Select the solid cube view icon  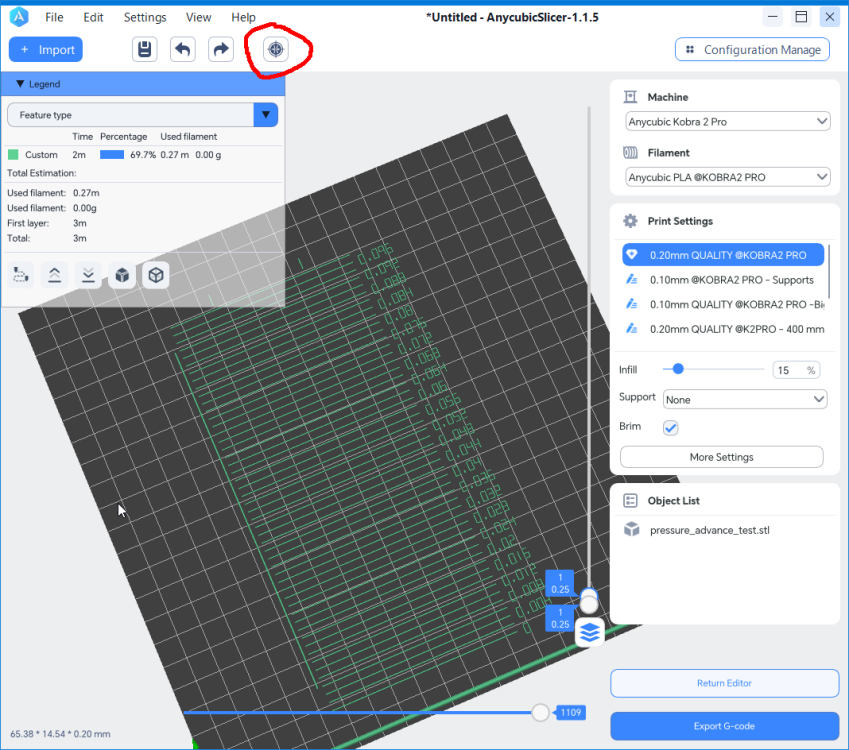[122, 275]
